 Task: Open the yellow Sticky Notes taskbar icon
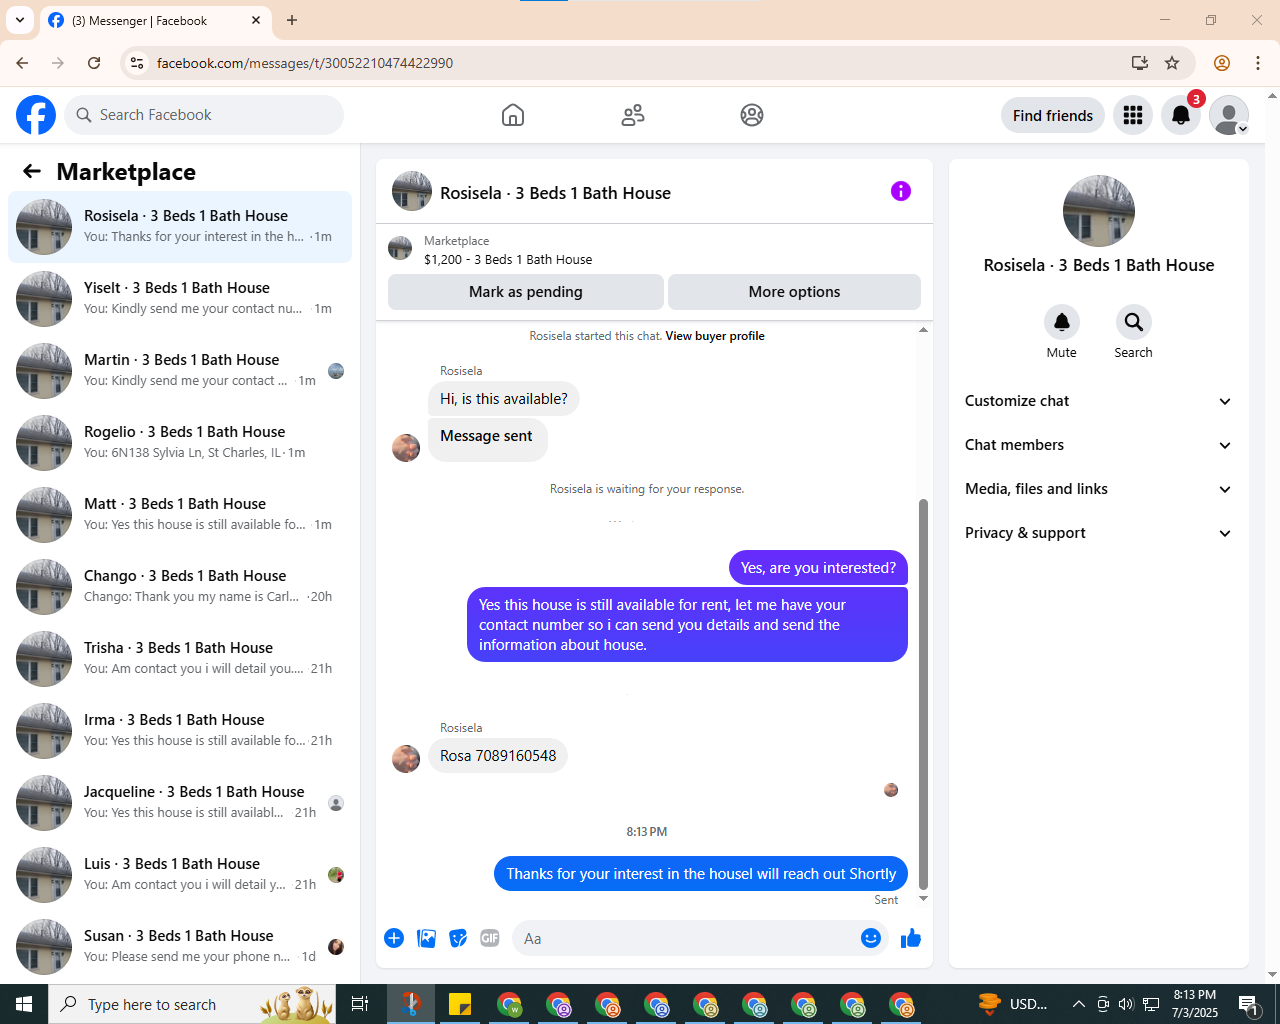click(x=460, y=1004)
